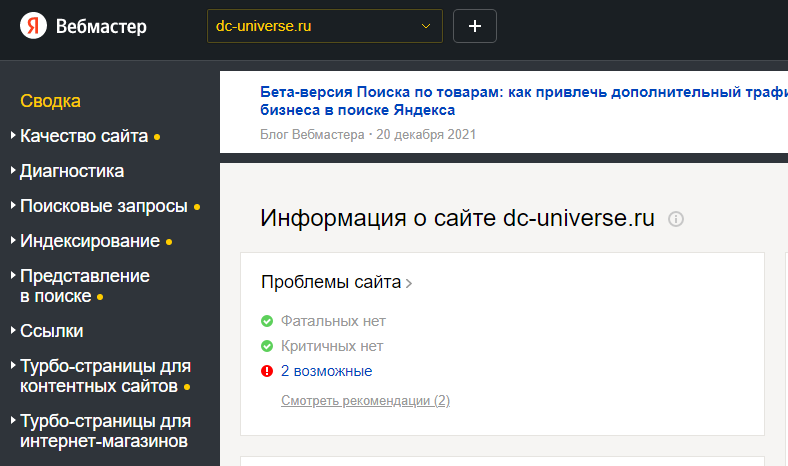Open the 'Сводка' menu item

pyautogui.click(x=50, y=101)
